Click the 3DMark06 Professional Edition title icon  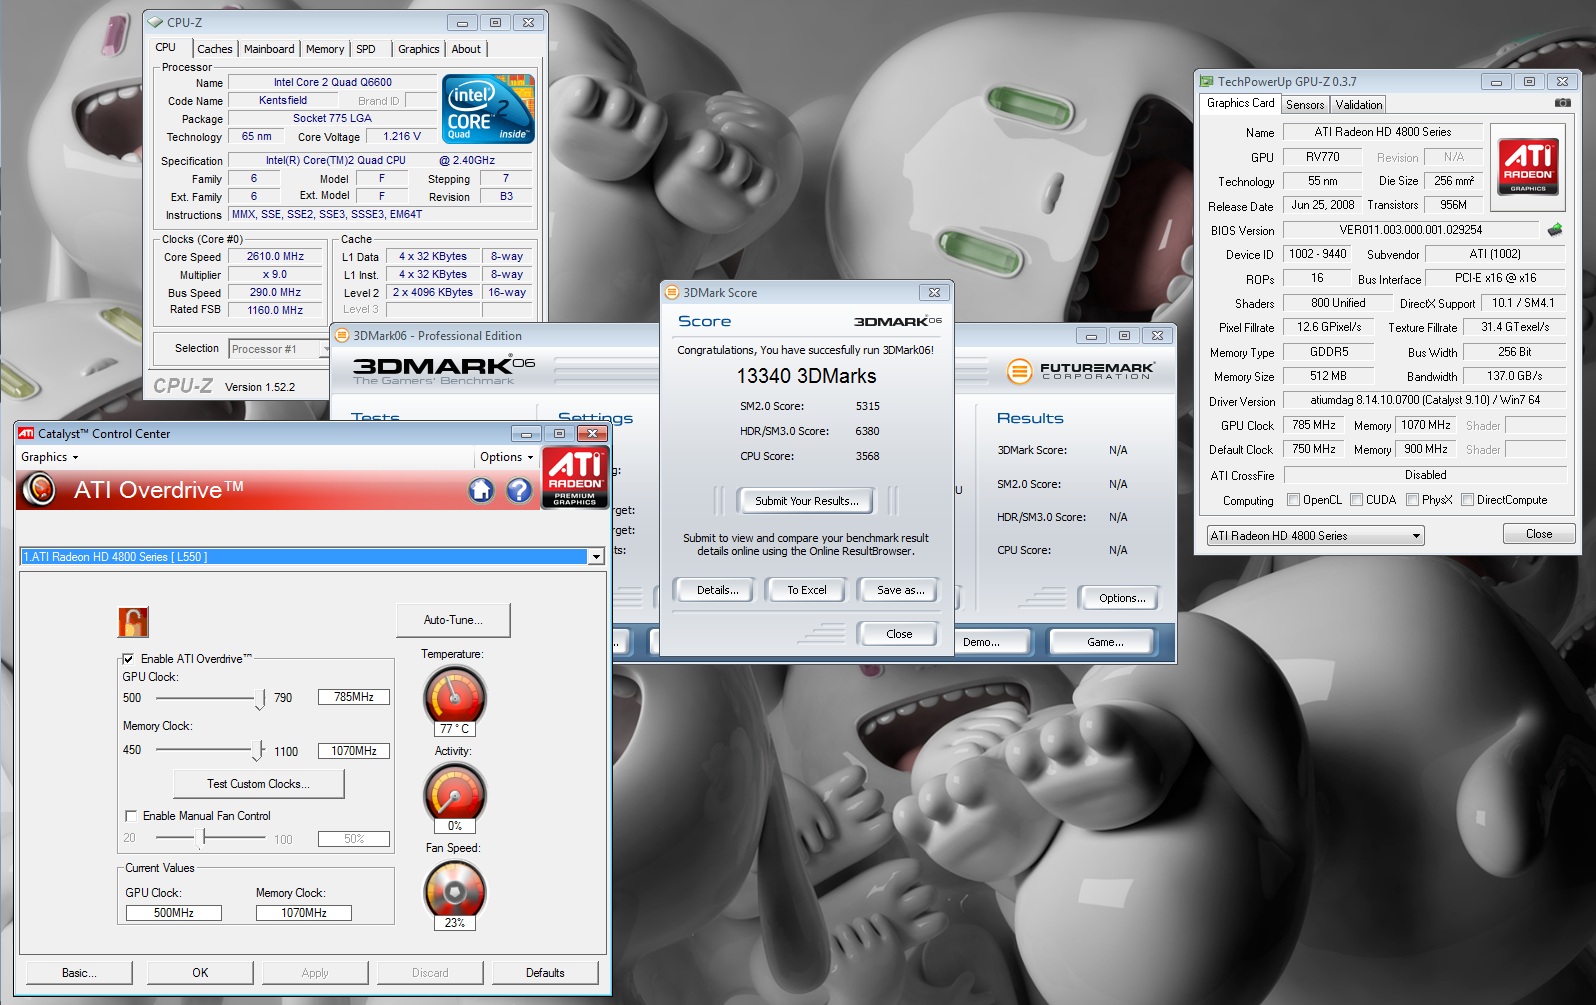tap(342, 335)
